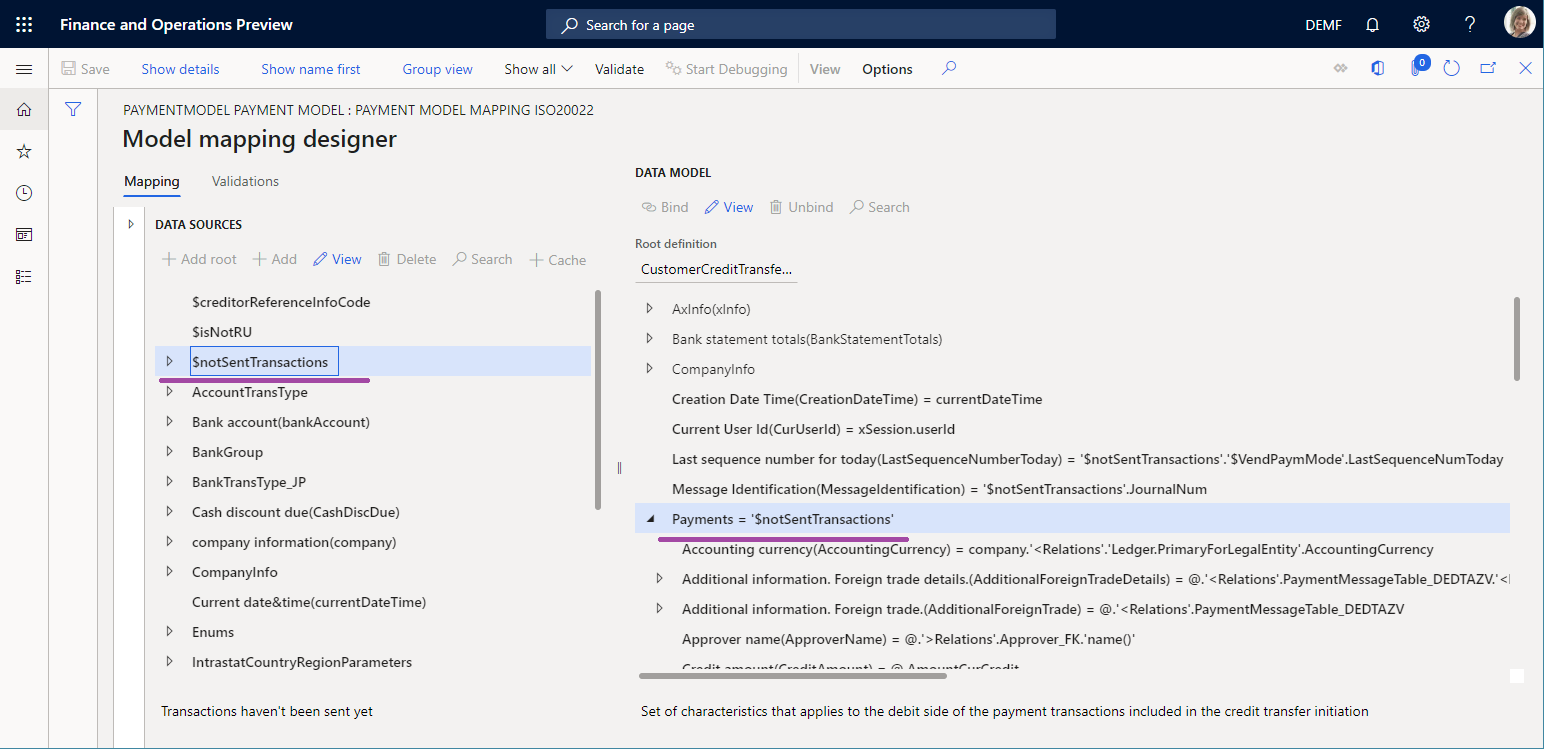This screenshot has width=1544, height=749.
Task: Open system settings gear
Action: [1421, 23]
